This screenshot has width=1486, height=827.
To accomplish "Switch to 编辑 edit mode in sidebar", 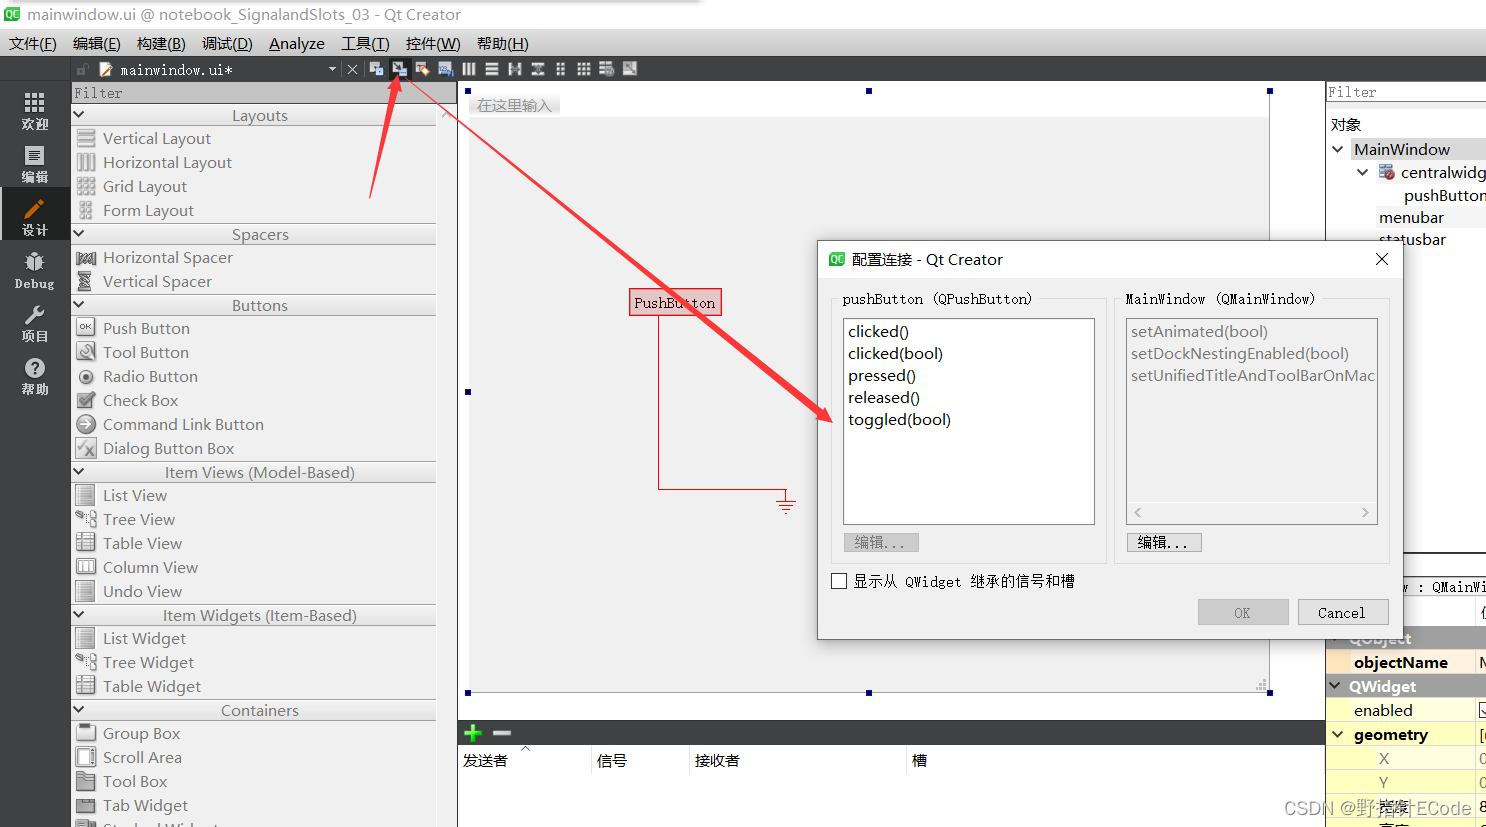I will 35,164.
